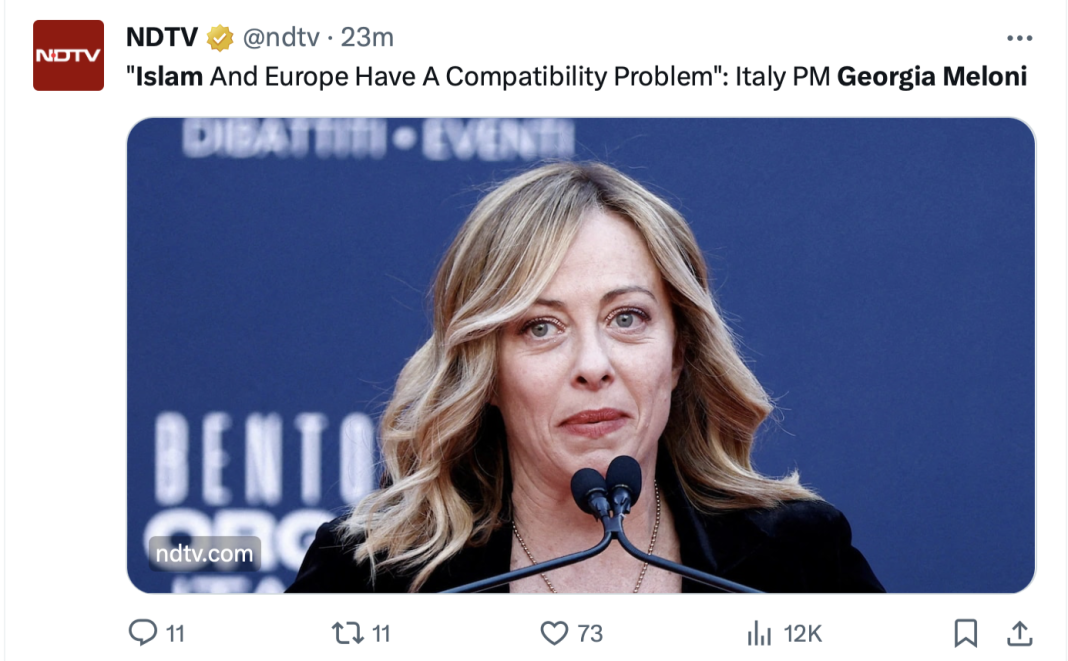1068x661 pixels.
Task: Open the three-dot more options menu
Action: pyautogui.click(x=1019, y=38)
